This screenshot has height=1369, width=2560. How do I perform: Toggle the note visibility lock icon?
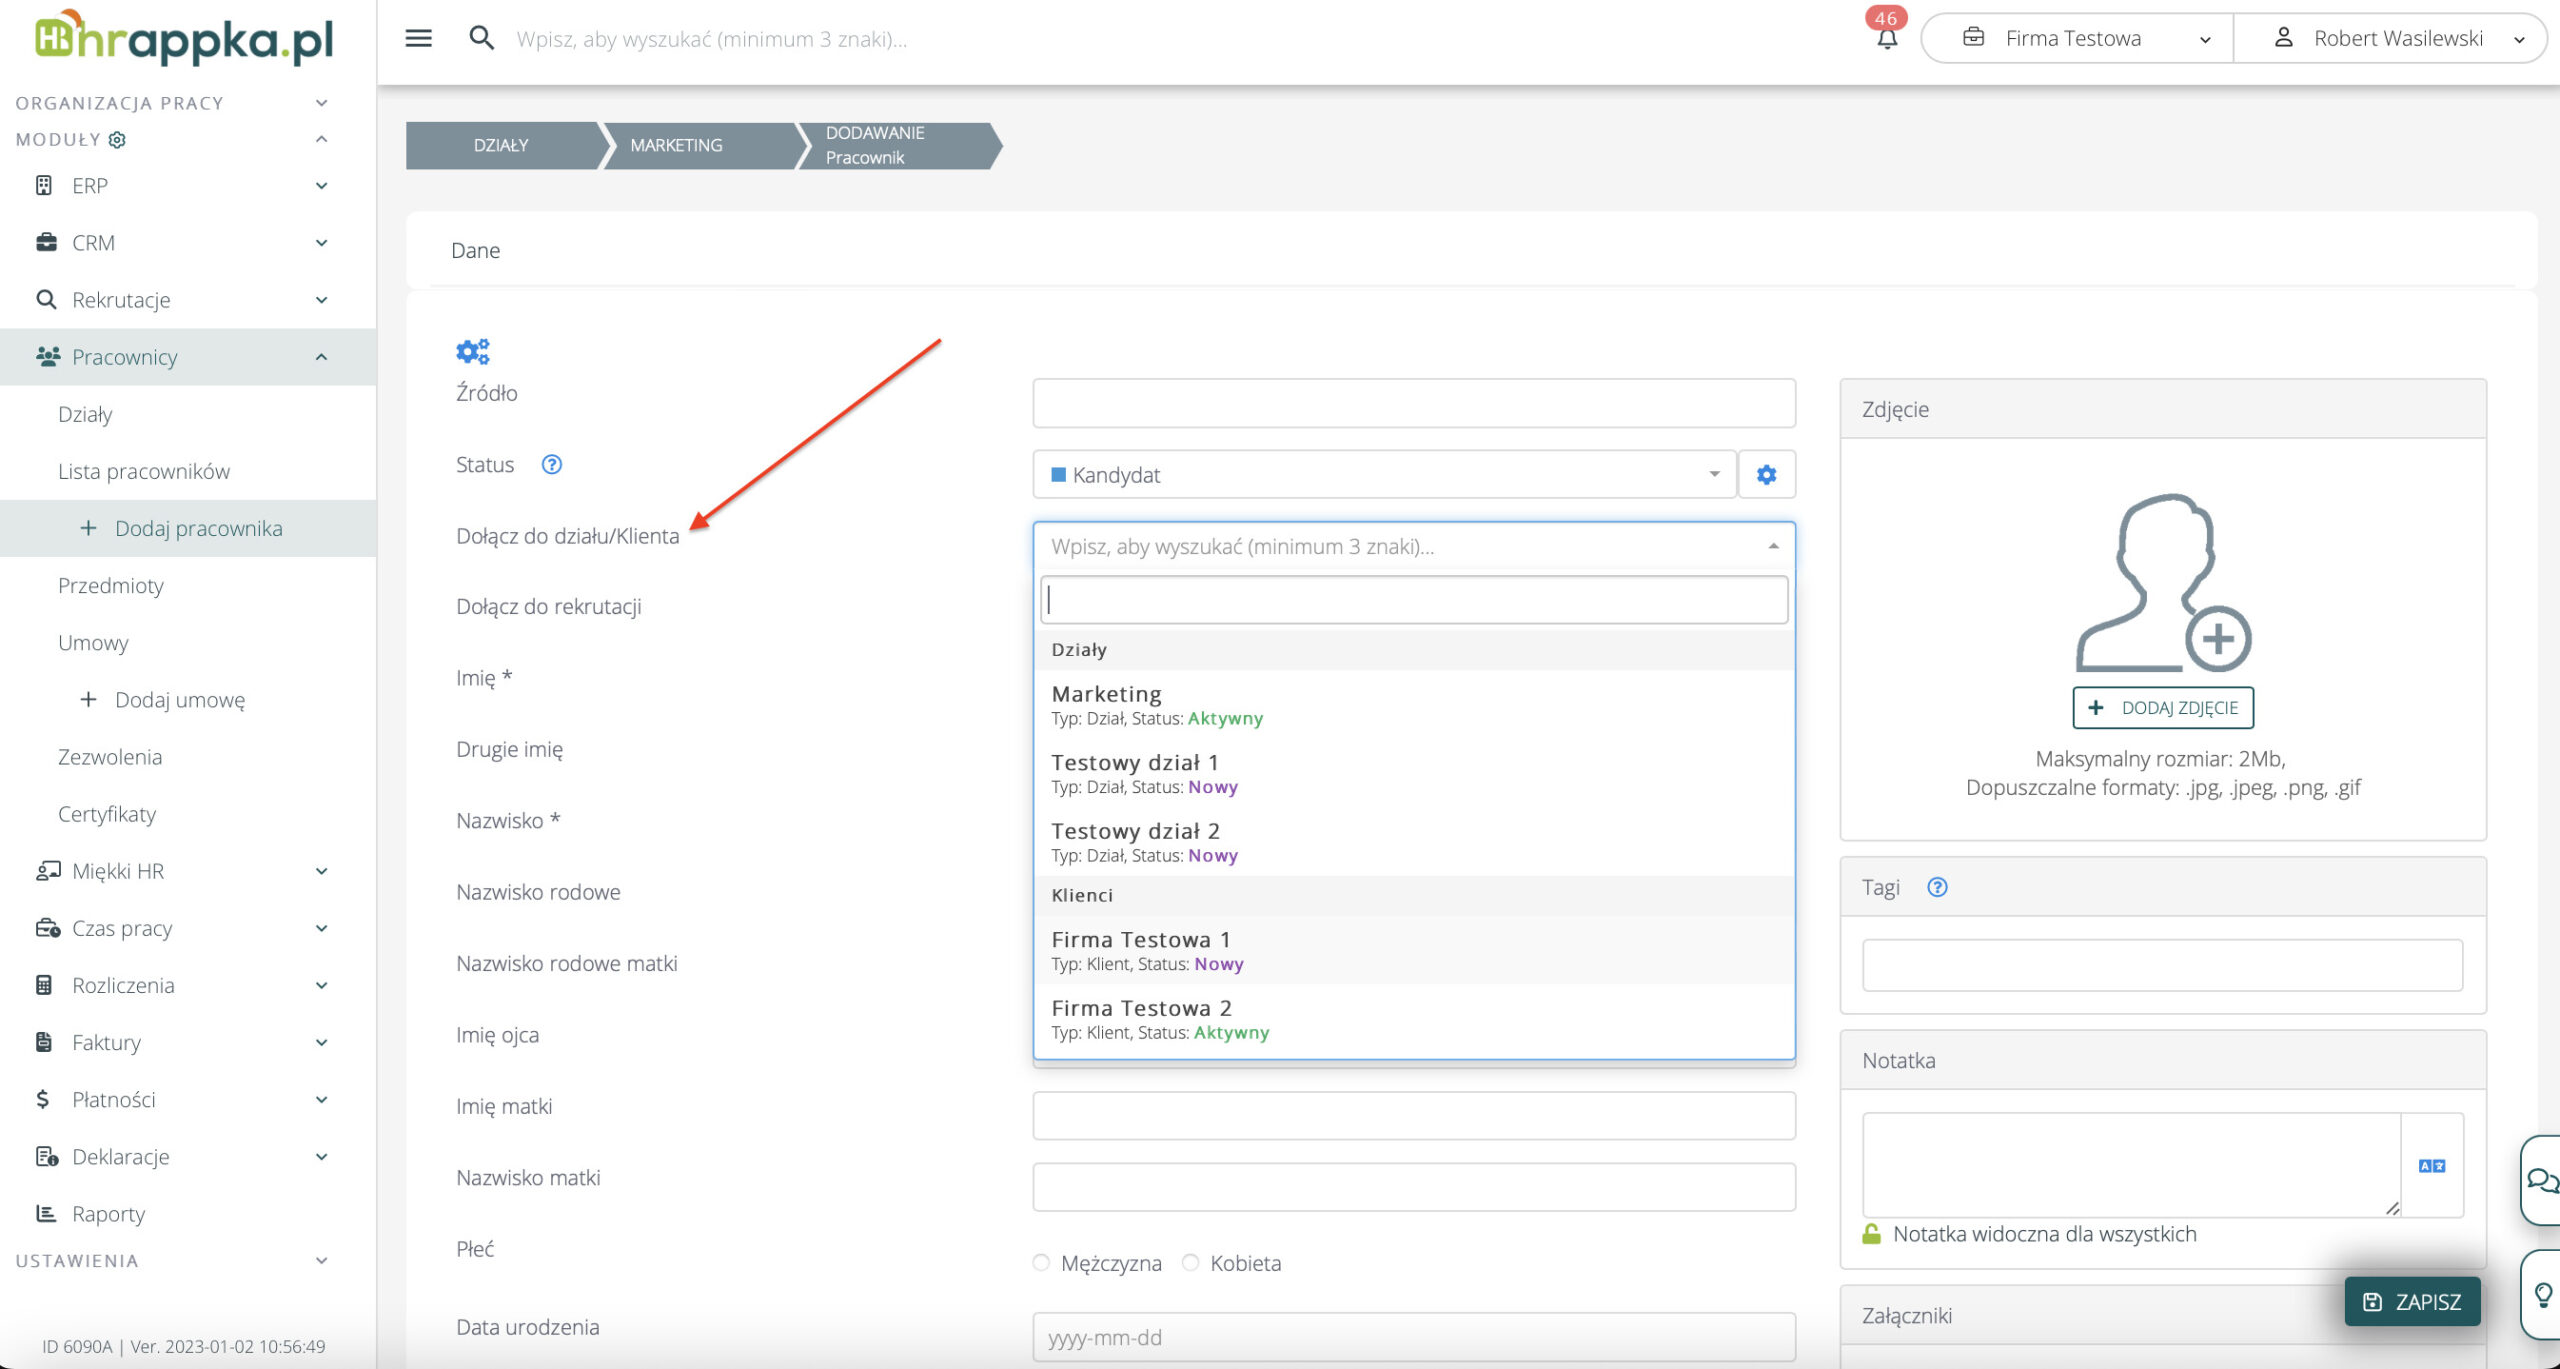pos(1871,1234)
